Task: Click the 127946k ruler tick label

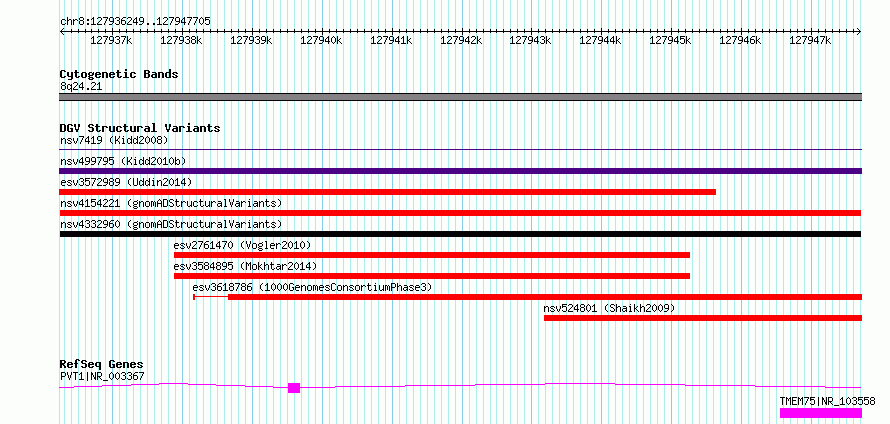Action: point(740,40)
